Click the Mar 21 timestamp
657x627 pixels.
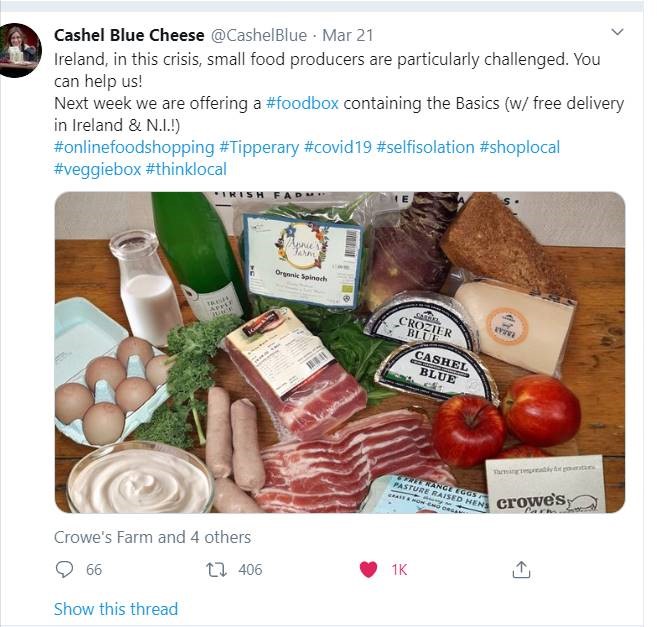click(348, 35)
